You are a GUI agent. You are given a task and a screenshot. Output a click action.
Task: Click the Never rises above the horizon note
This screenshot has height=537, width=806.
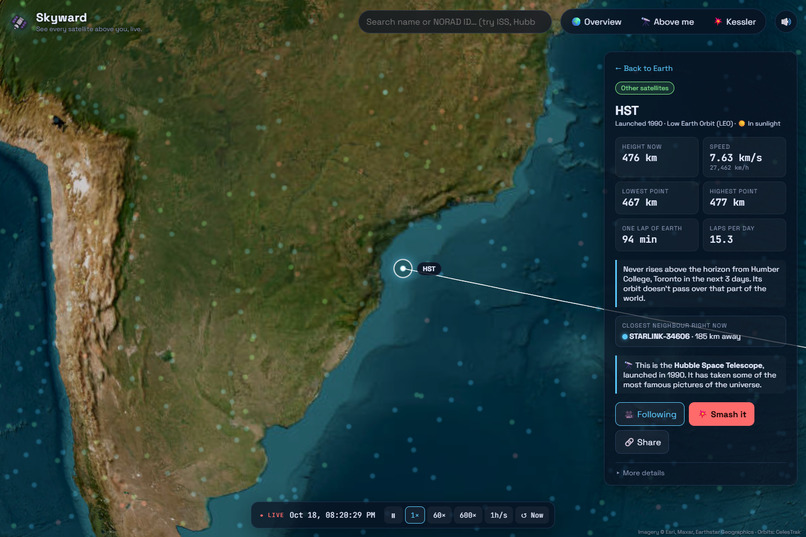click(700, 284)
